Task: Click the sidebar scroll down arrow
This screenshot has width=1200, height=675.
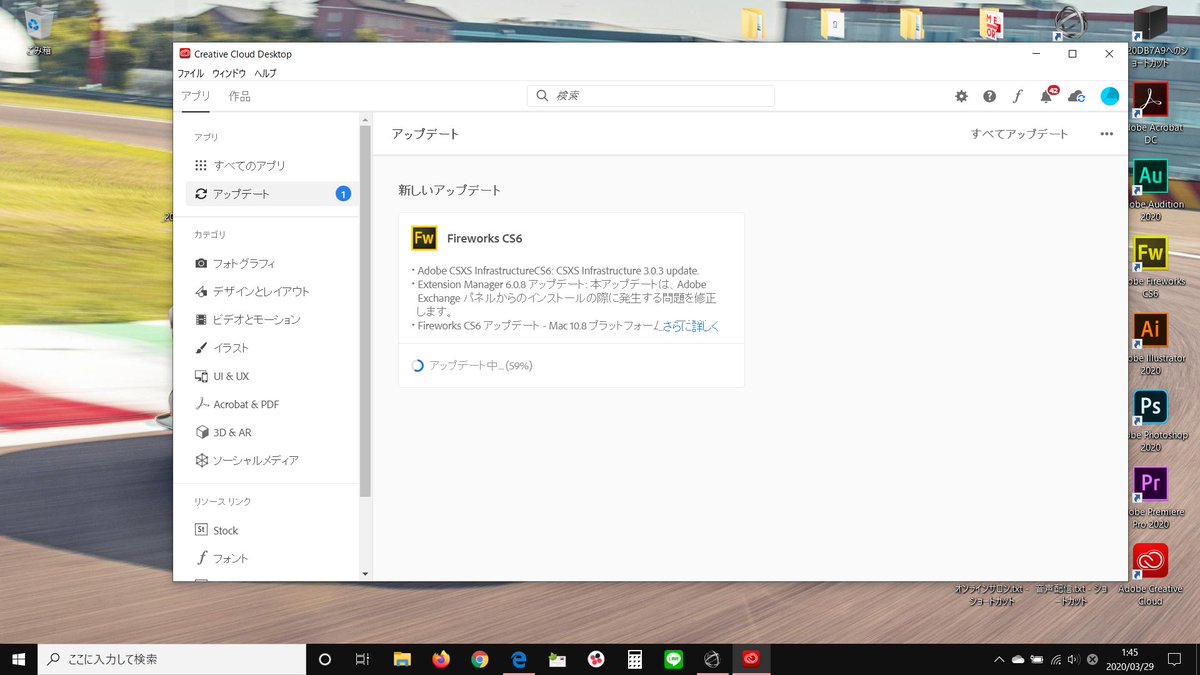Action: point(365,574)
